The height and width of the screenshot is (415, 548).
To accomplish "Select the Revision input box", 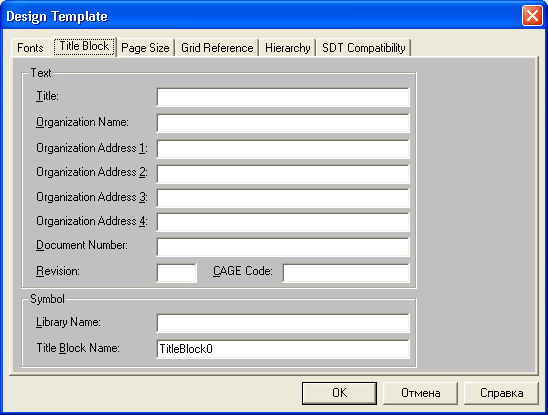I will [x=176, y=273].
